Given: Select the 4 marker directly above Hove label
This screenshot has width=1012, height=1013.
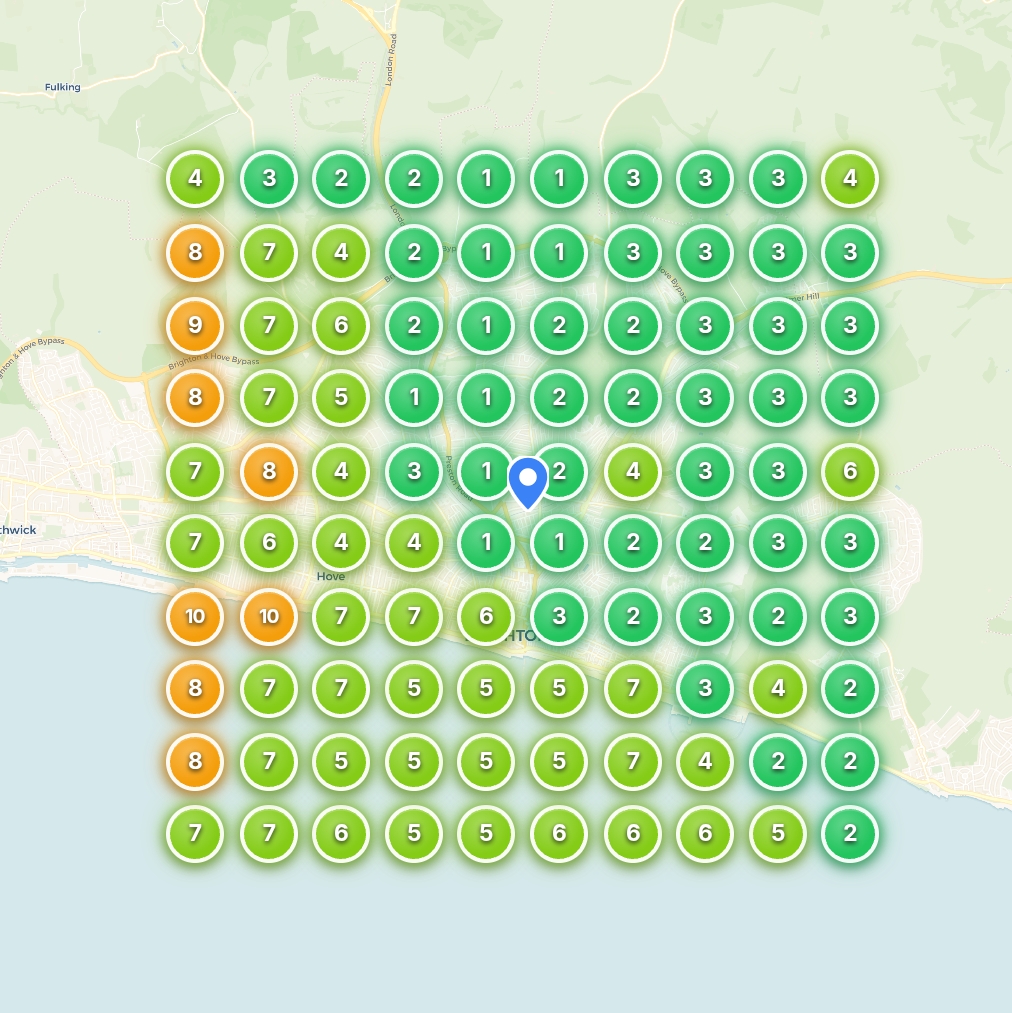Looking at the screenshot, I should tap(341, 543).
